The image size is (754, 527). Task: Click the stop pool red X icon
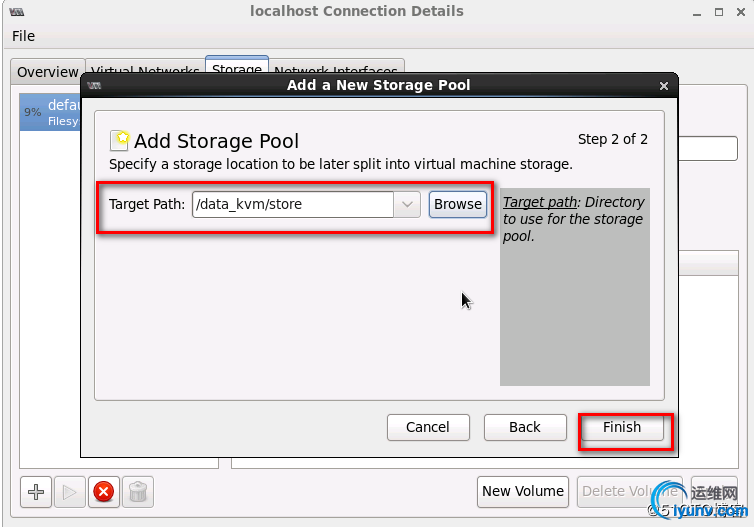click(x=103, y=491)
